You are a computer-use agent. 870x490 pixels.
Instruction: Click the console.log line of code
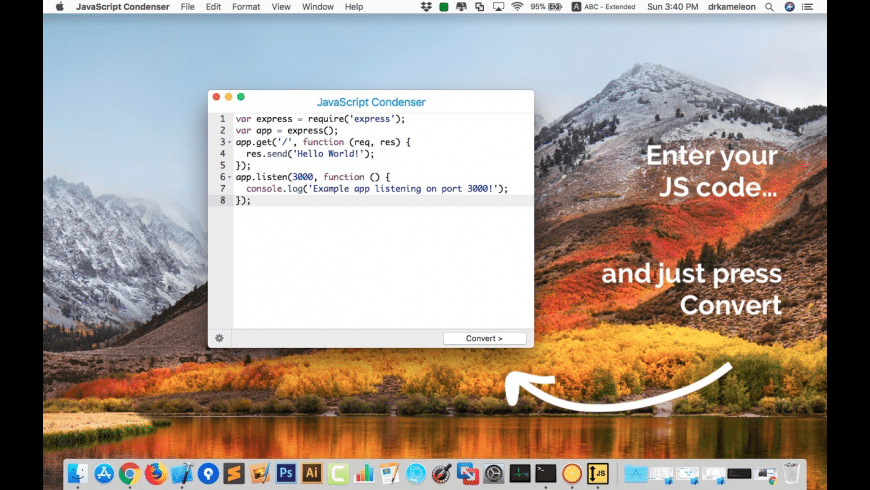coord(377,189)
